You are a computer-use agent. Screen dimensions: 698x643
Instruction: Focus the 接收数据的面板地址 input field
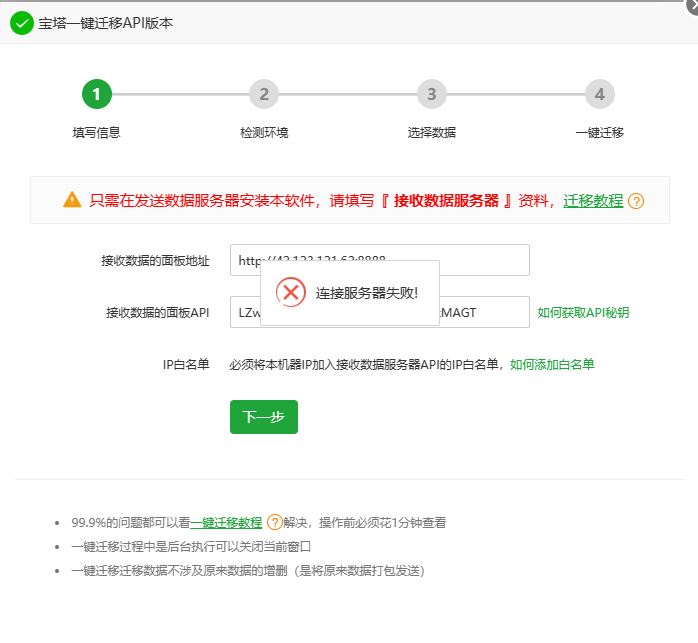(x=380, y=260)
